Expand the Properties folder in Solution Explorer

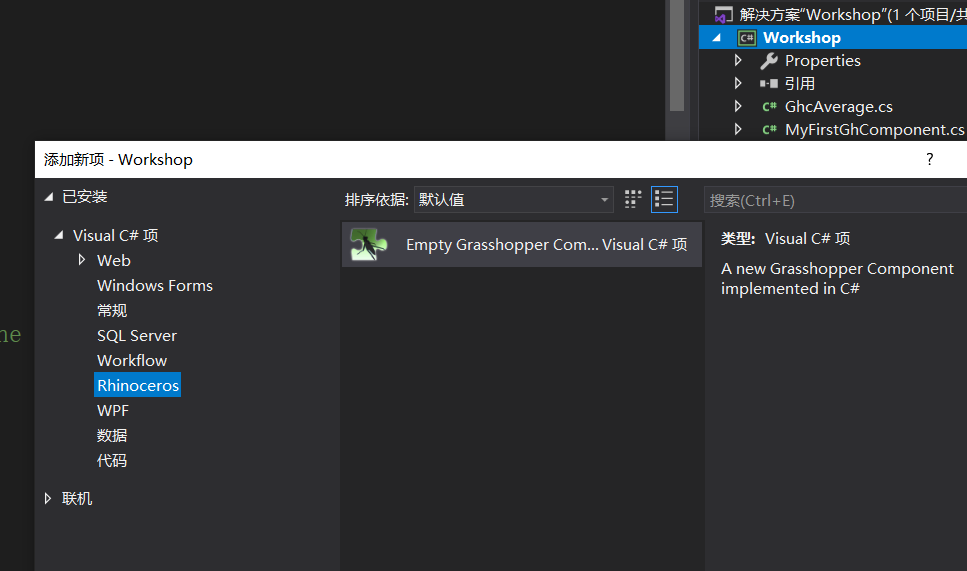pyautogui.click(x=738, y=60)
